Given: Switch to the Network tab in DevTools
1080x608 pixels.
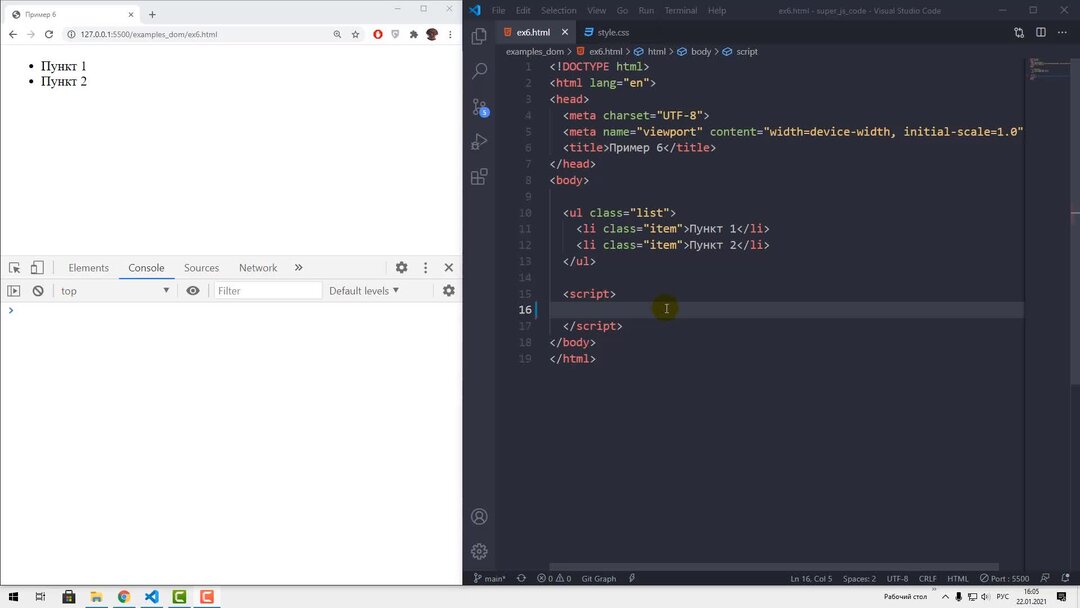Looking at the screenshot, I should click(x=258, y=268).
